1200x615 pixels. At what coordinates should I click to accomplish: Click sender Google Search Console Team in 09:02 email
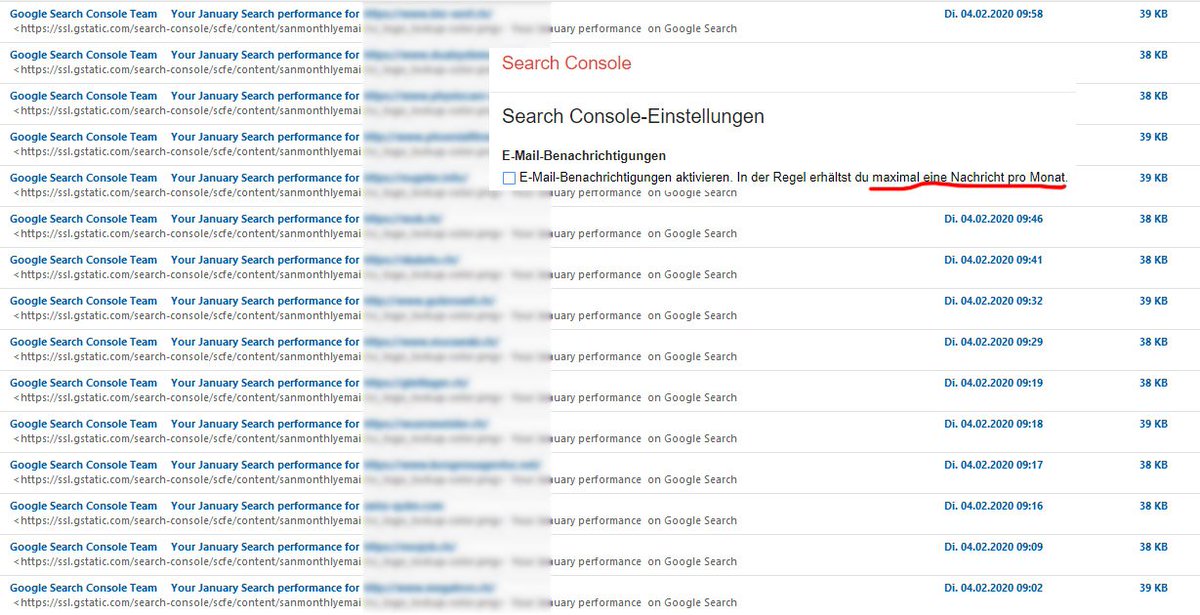pos(84,588)
